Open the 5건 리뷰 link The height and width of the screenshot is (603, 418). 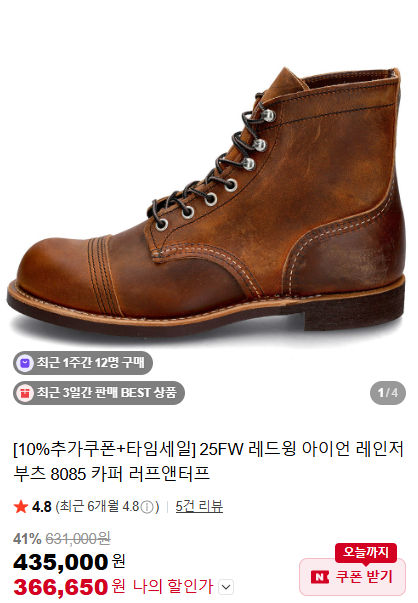coord(199,506)
